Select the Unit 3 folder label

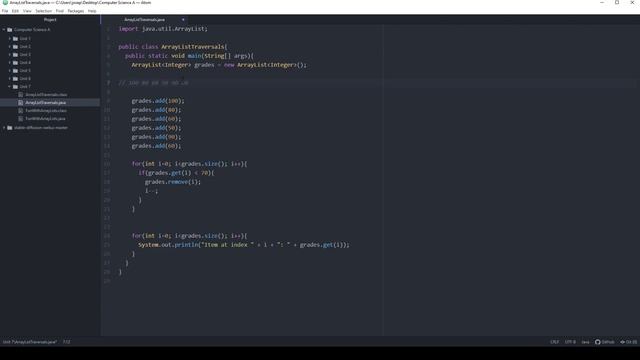pos(25,55)
